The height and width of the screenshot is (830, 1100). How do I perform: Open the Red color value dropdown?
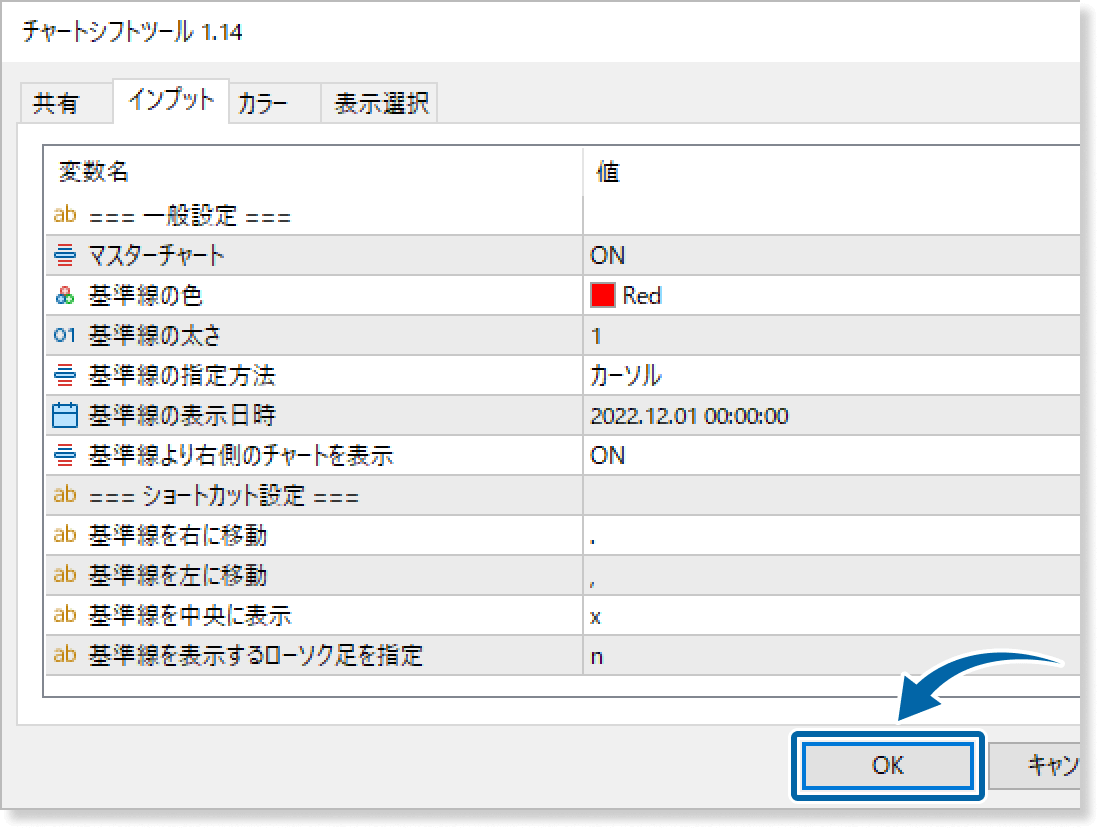click(831, 295)
